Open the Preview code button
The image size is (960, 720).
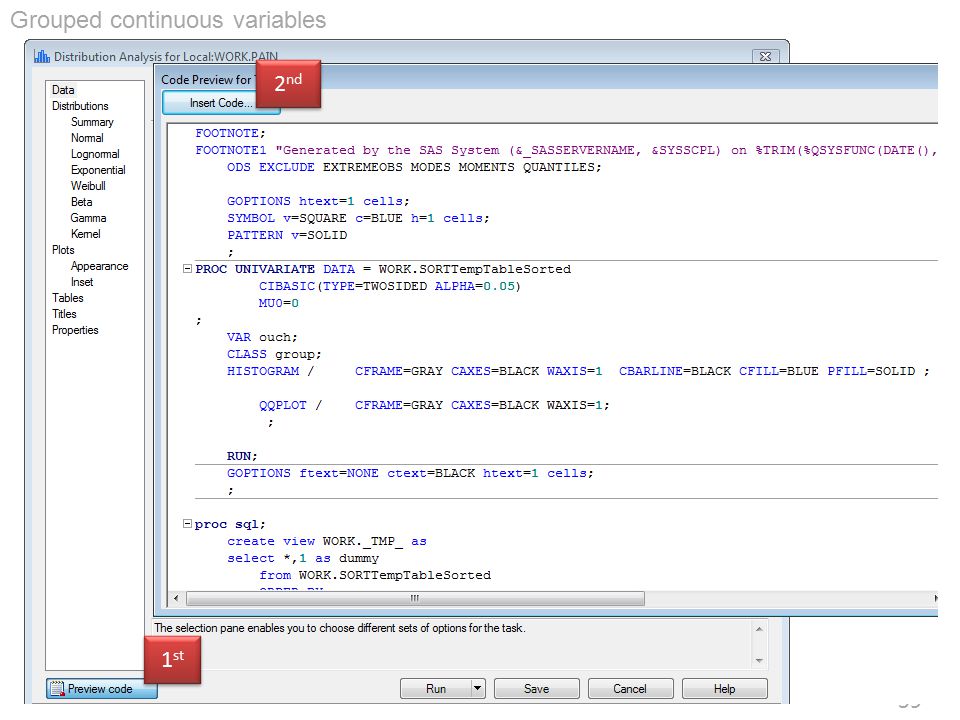[x=101, y=689]
